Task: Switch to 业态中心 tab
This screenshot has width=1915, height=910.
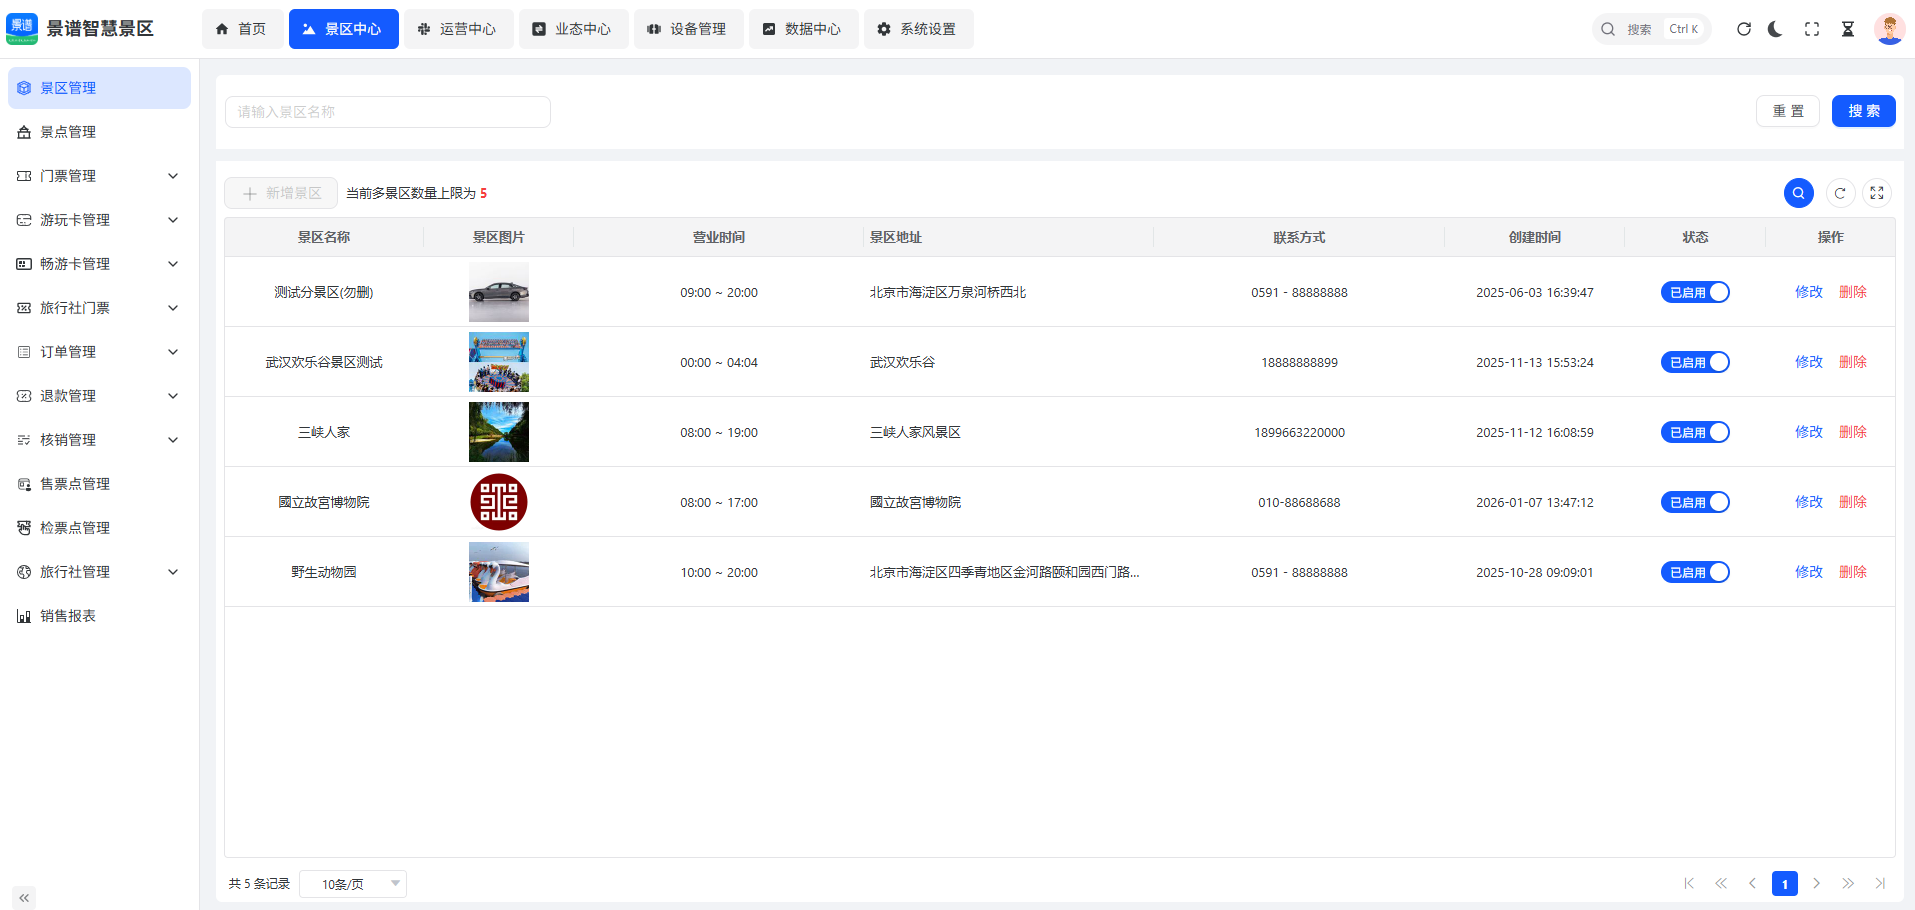Action: pyautogui.click(x=573, y=29)
